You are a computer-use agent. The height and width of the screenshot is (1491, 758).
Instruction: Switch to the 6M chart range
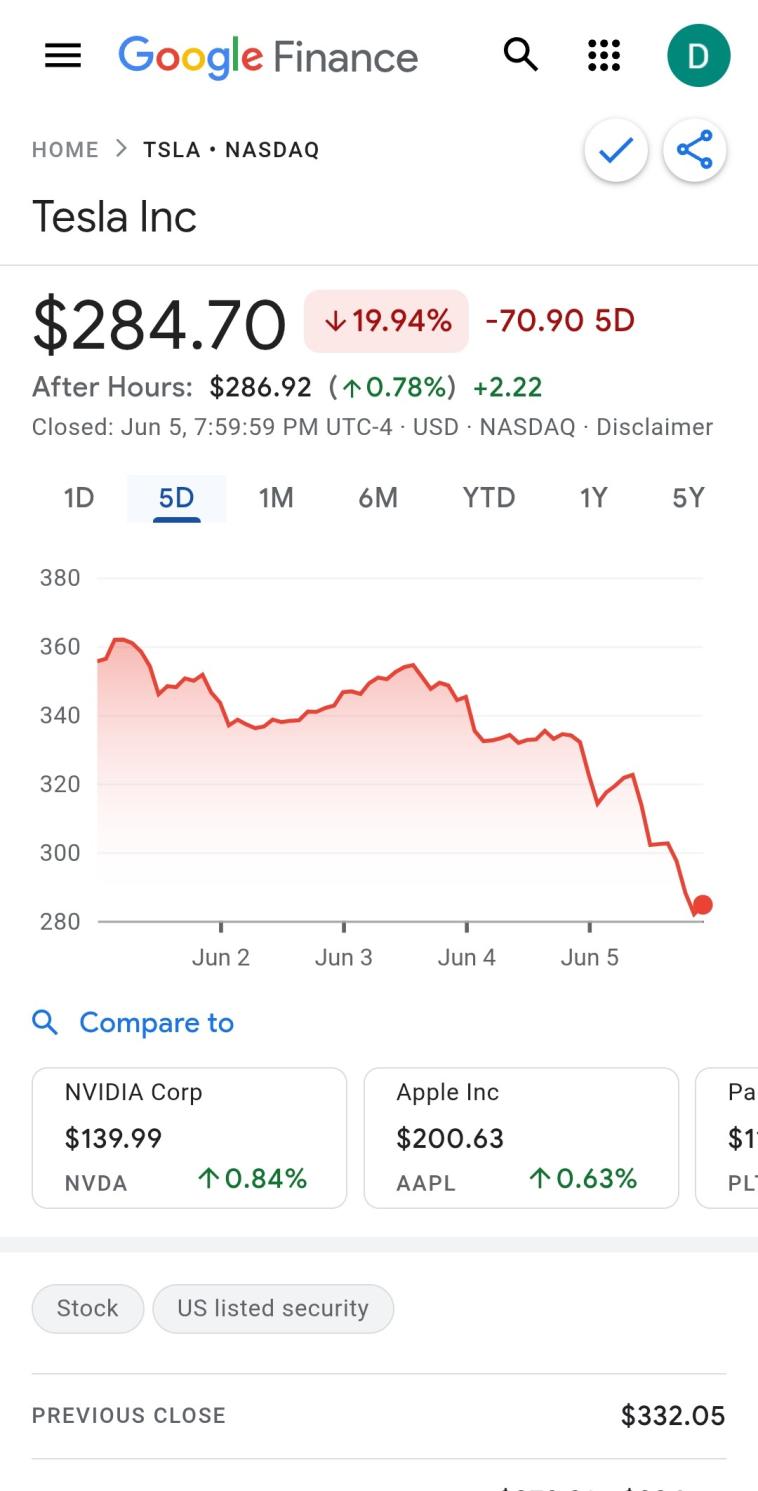tap(378, 498)
